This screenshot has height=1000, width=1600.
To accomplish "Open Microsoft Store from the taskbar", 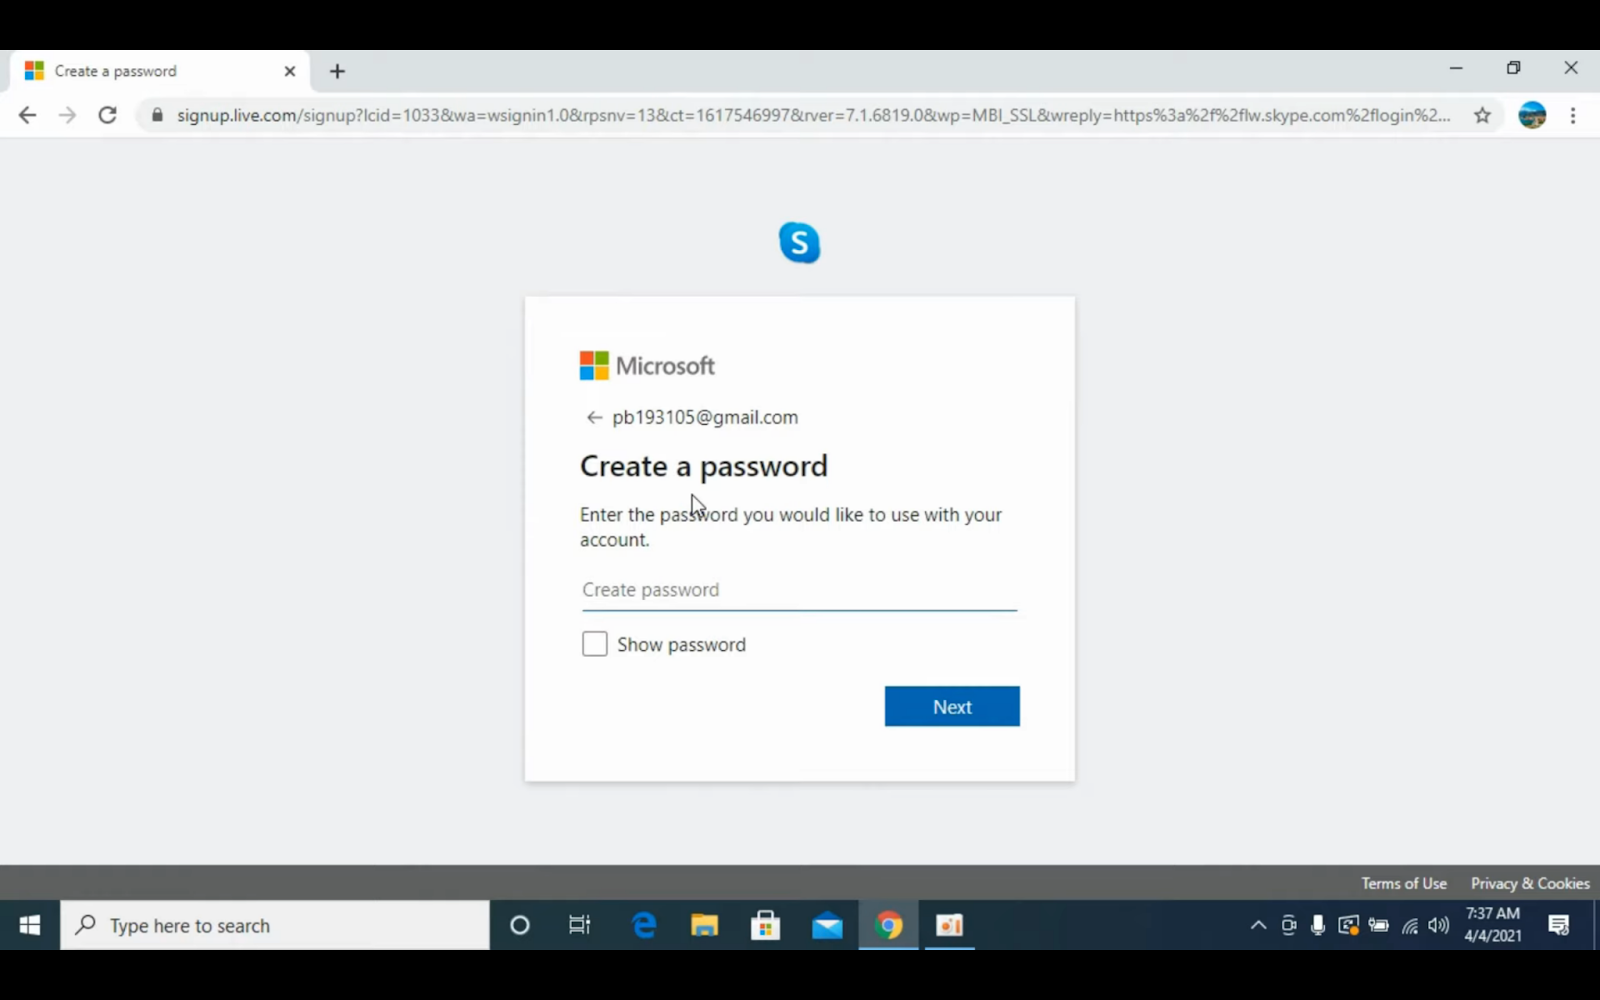I will coord(765,925).
